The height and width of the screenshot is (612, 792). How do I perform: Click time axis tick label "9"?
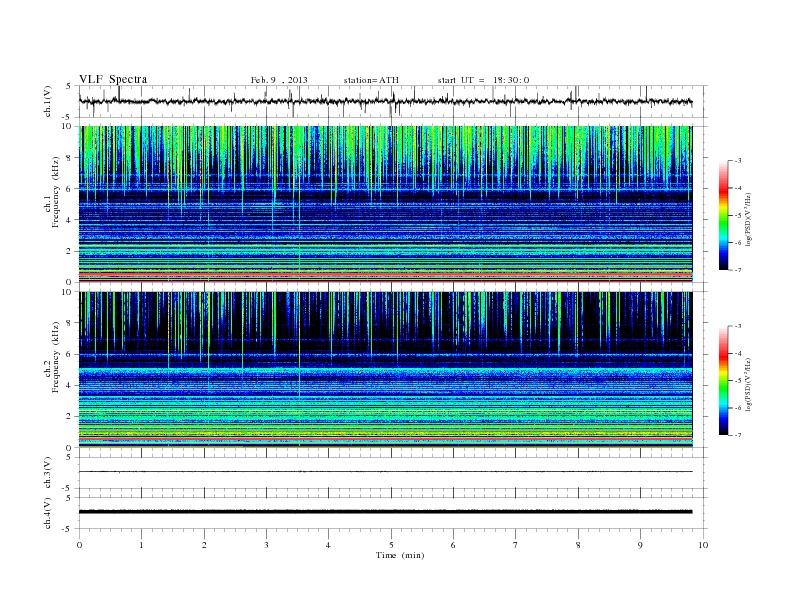tap(640, 545)
